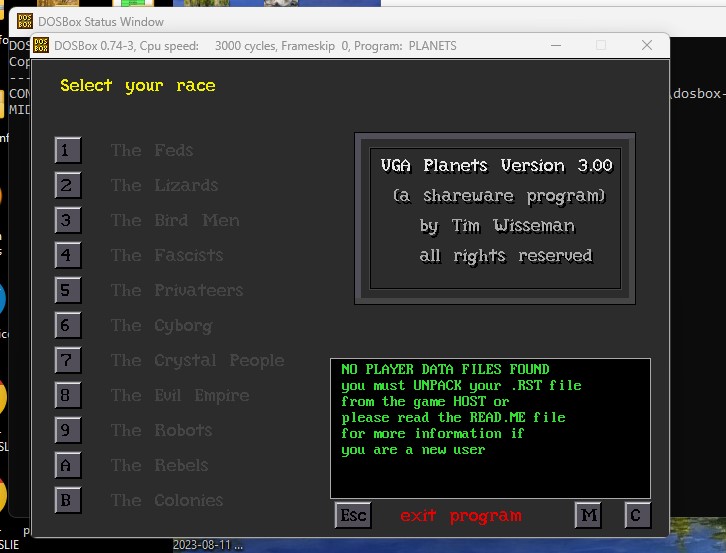Close the DOSBox PLANETS window
The height and width of the screenshot is (553, 726).
pyautogui.click(x=647, y=45)
